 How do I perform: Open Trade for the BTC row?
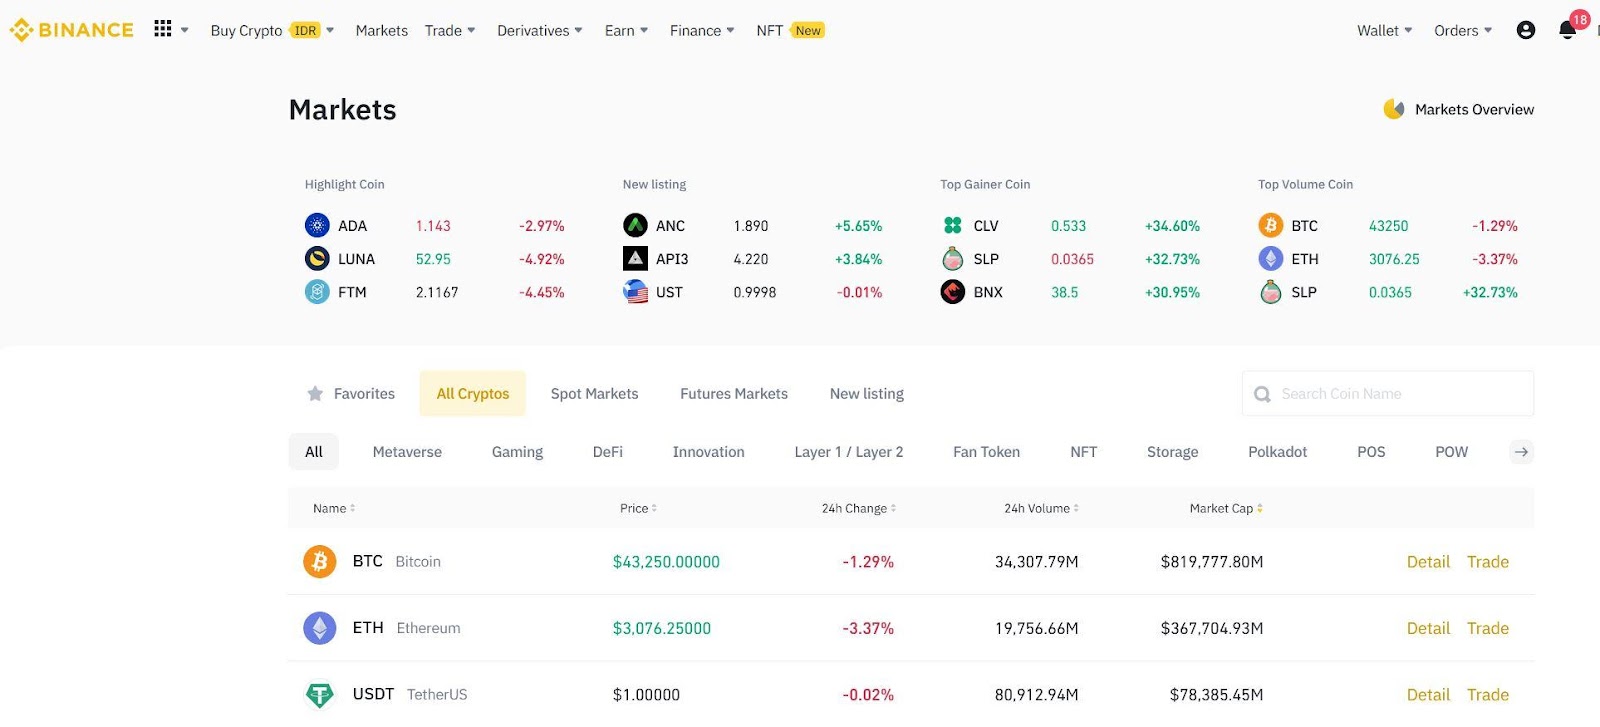1488,562
